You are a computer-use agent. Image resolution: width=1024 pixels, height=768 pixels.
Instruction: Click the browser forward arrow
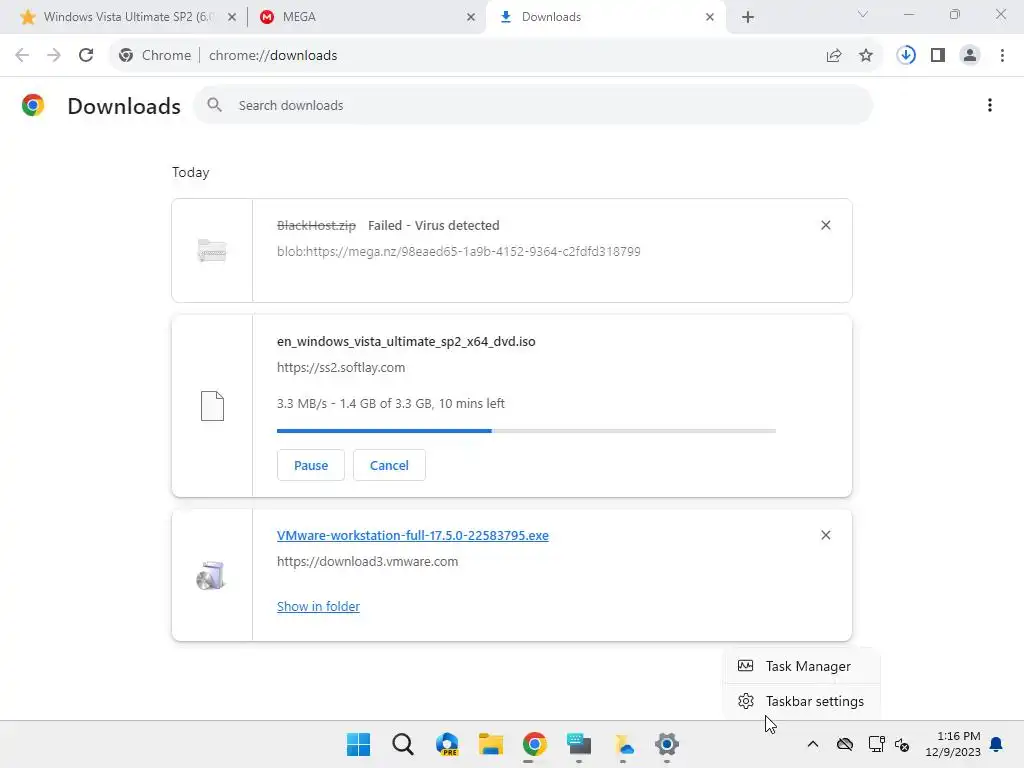(x=54, y=56)
